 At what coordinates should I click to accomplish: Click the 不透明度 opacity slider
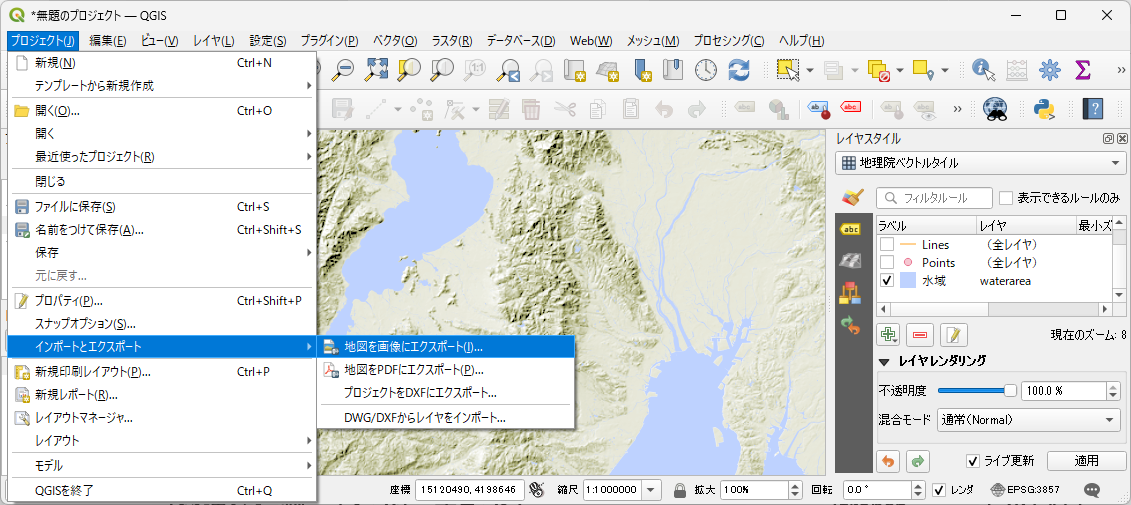[977, 391]
